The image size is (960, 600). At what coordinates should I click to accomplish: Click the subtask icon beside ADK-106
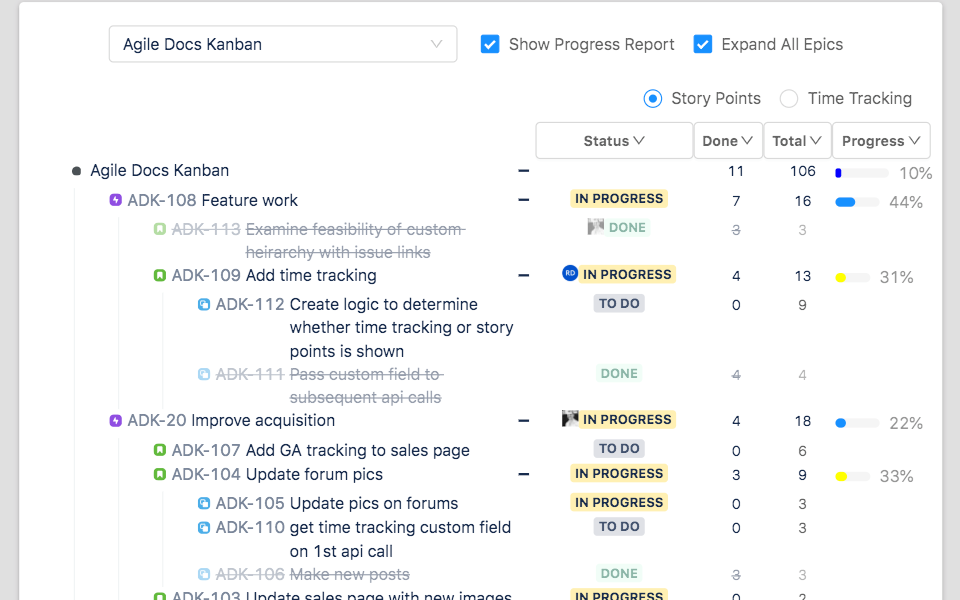tap(204, 574)
